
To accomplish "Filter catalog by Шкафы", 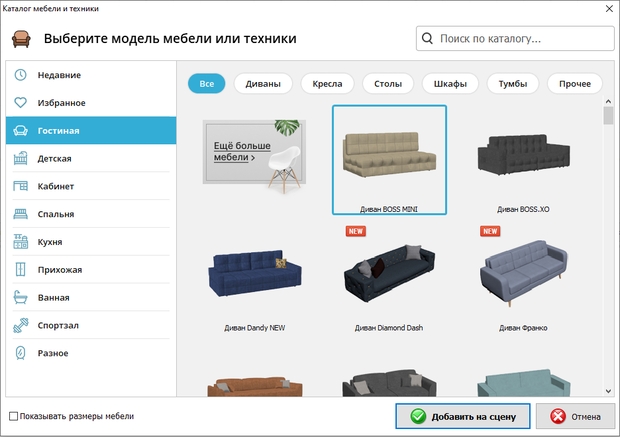I will (450, 83).
